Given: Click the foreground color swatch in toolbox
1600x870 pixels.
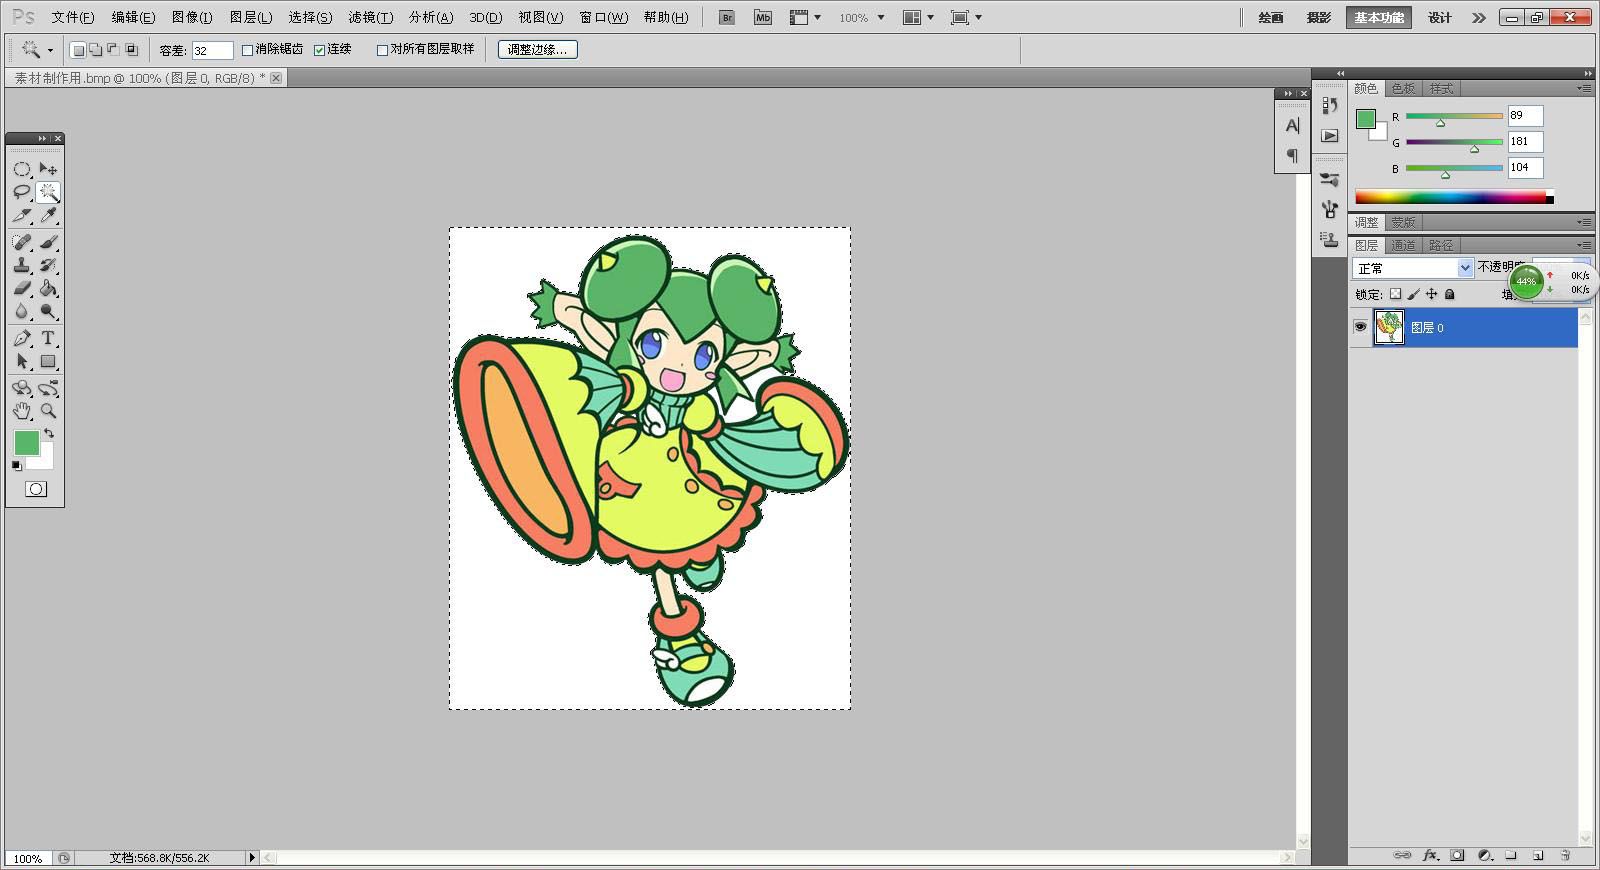Looking at the screenshot, I should [26, 443].
